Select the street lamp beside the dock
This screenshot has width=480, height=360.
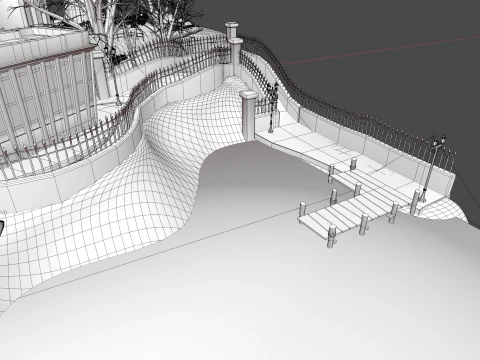[x=432, y=168]
